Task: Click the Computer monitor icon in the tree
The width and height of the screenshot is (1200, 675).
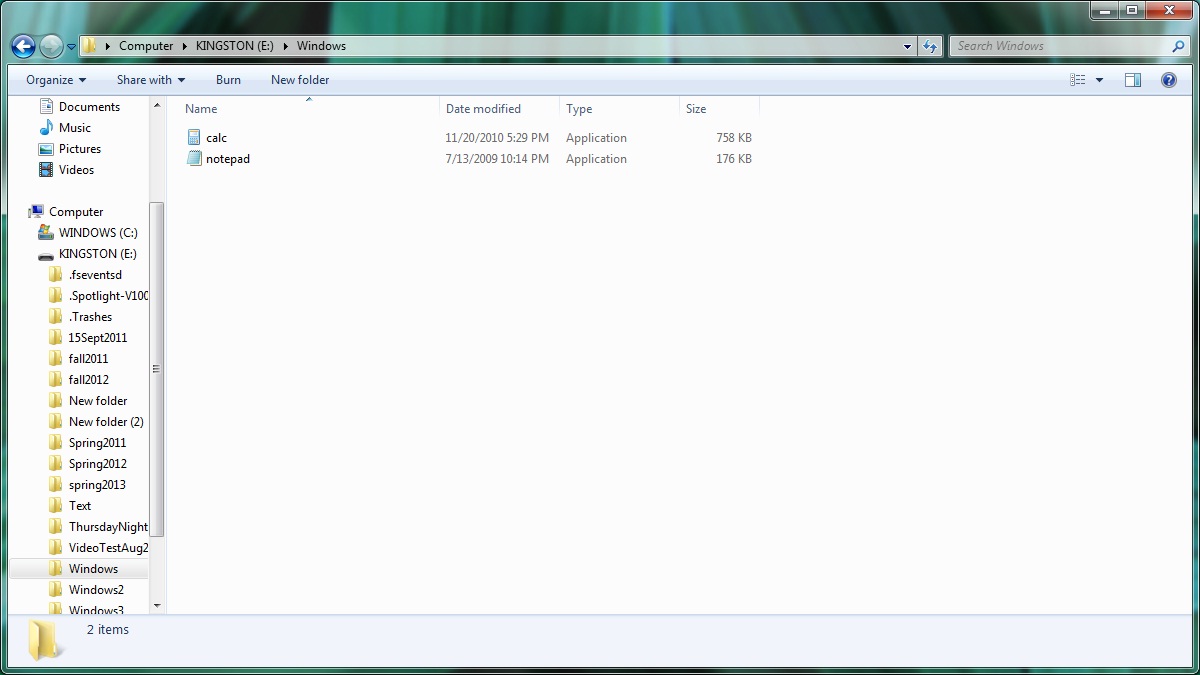Action: [x=36, y=211]
